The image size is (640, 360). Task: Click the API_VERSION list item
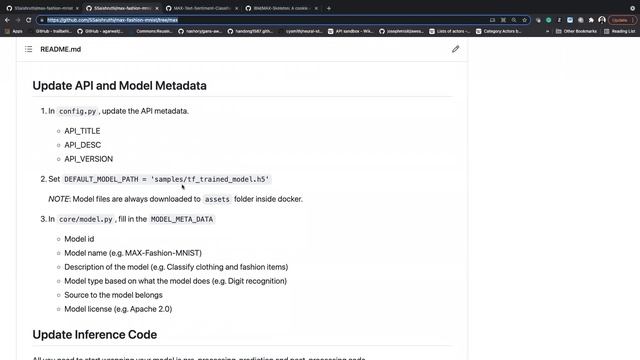coord(89,159)
